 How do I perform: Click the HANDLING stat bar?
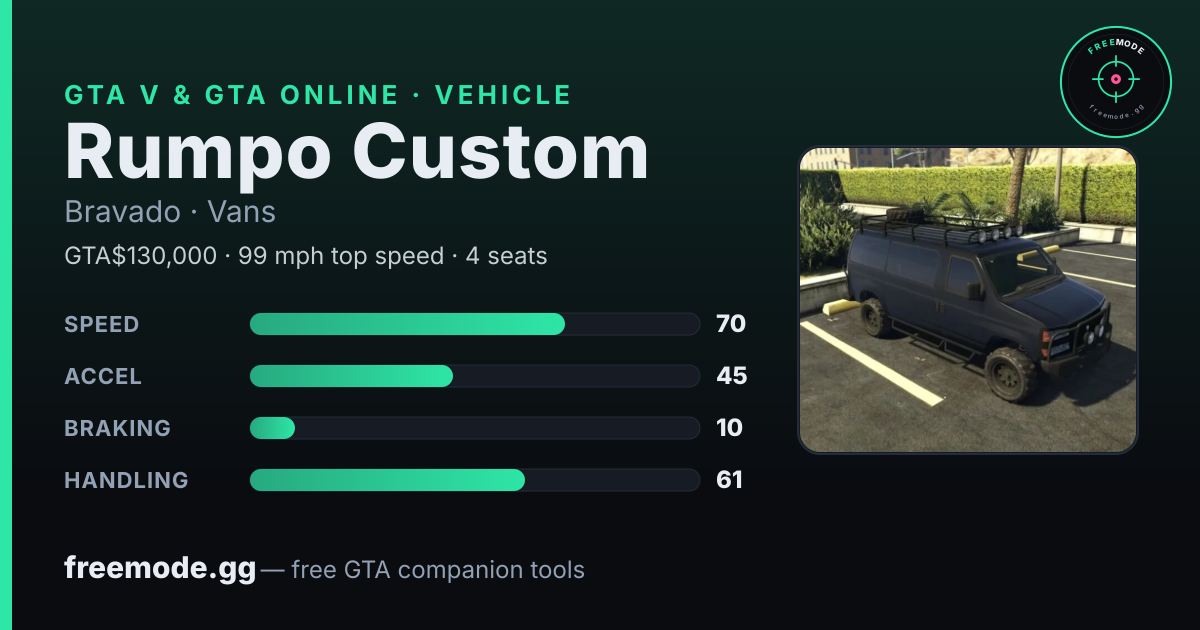pyautogui.click(x=474, y=480)
